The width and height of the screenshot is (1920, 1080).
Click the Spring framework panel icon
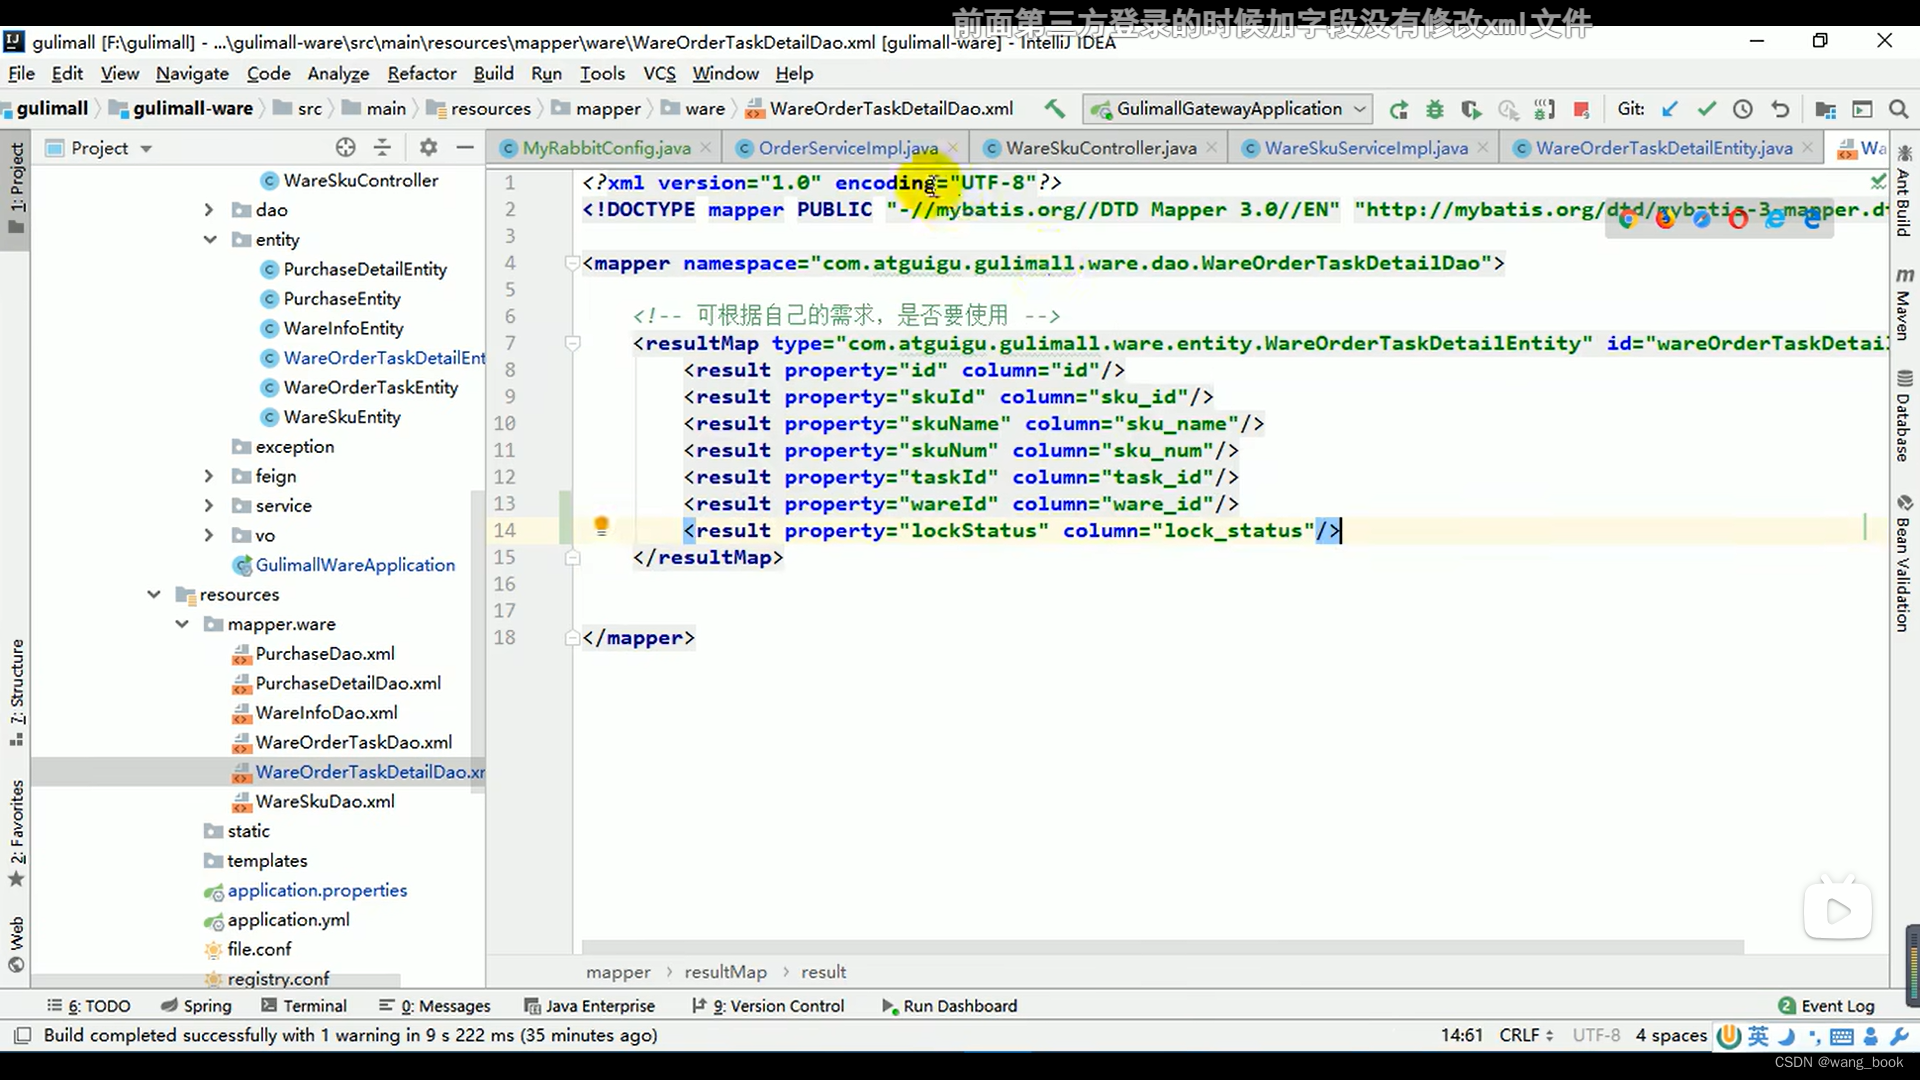167,1006
